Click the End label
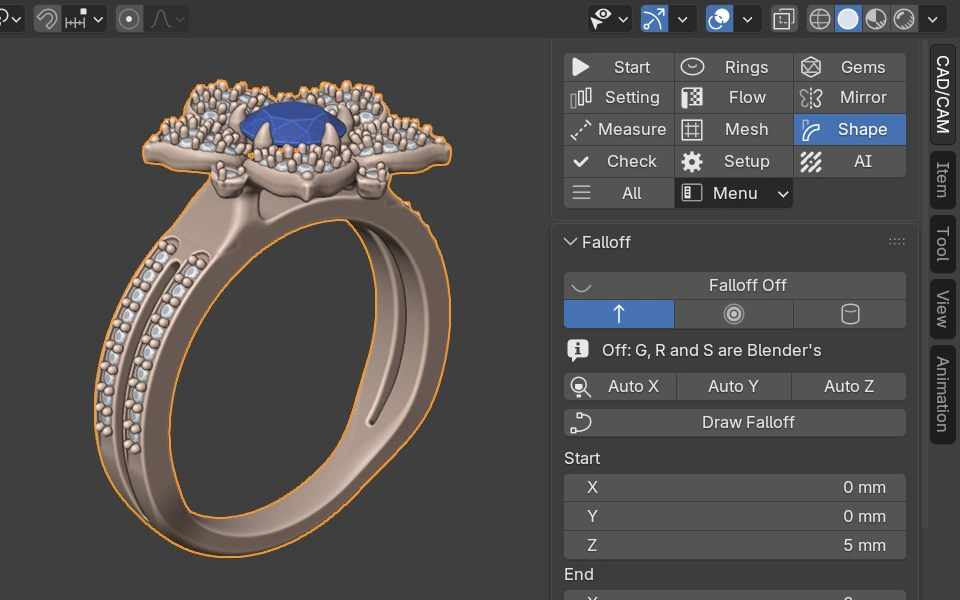The image size is (960, 600). pyautogui.click(x=579, y=574)
